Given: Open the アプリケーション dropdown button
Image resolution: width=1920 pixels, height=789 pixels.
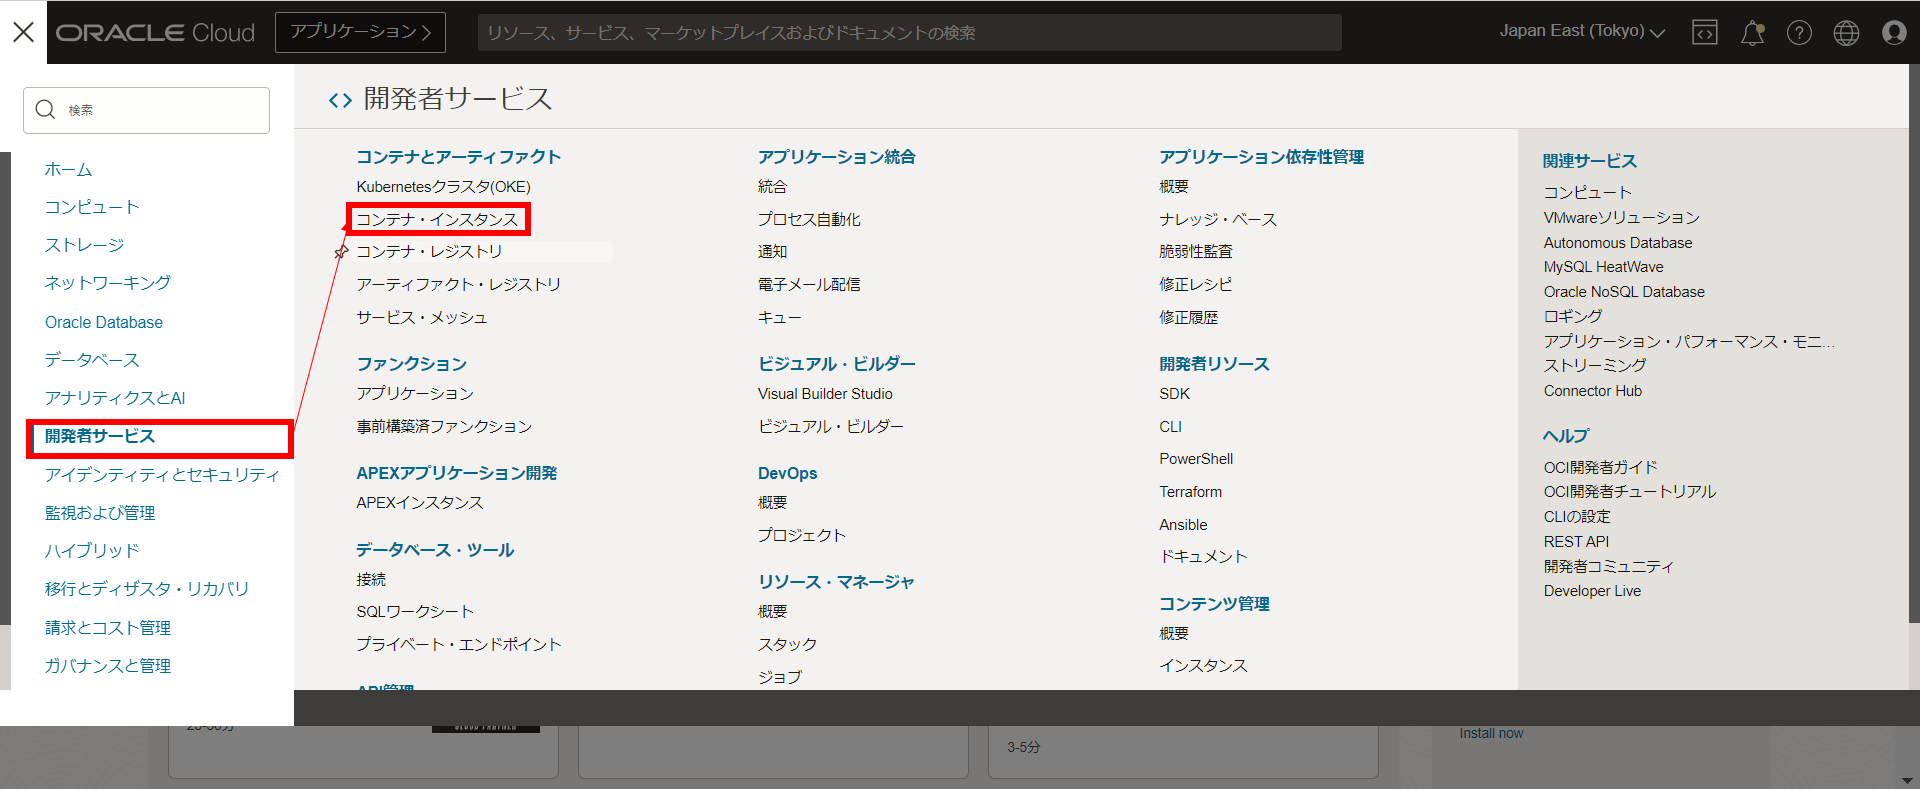Looking at the screenshot, I should pos(360,32).
